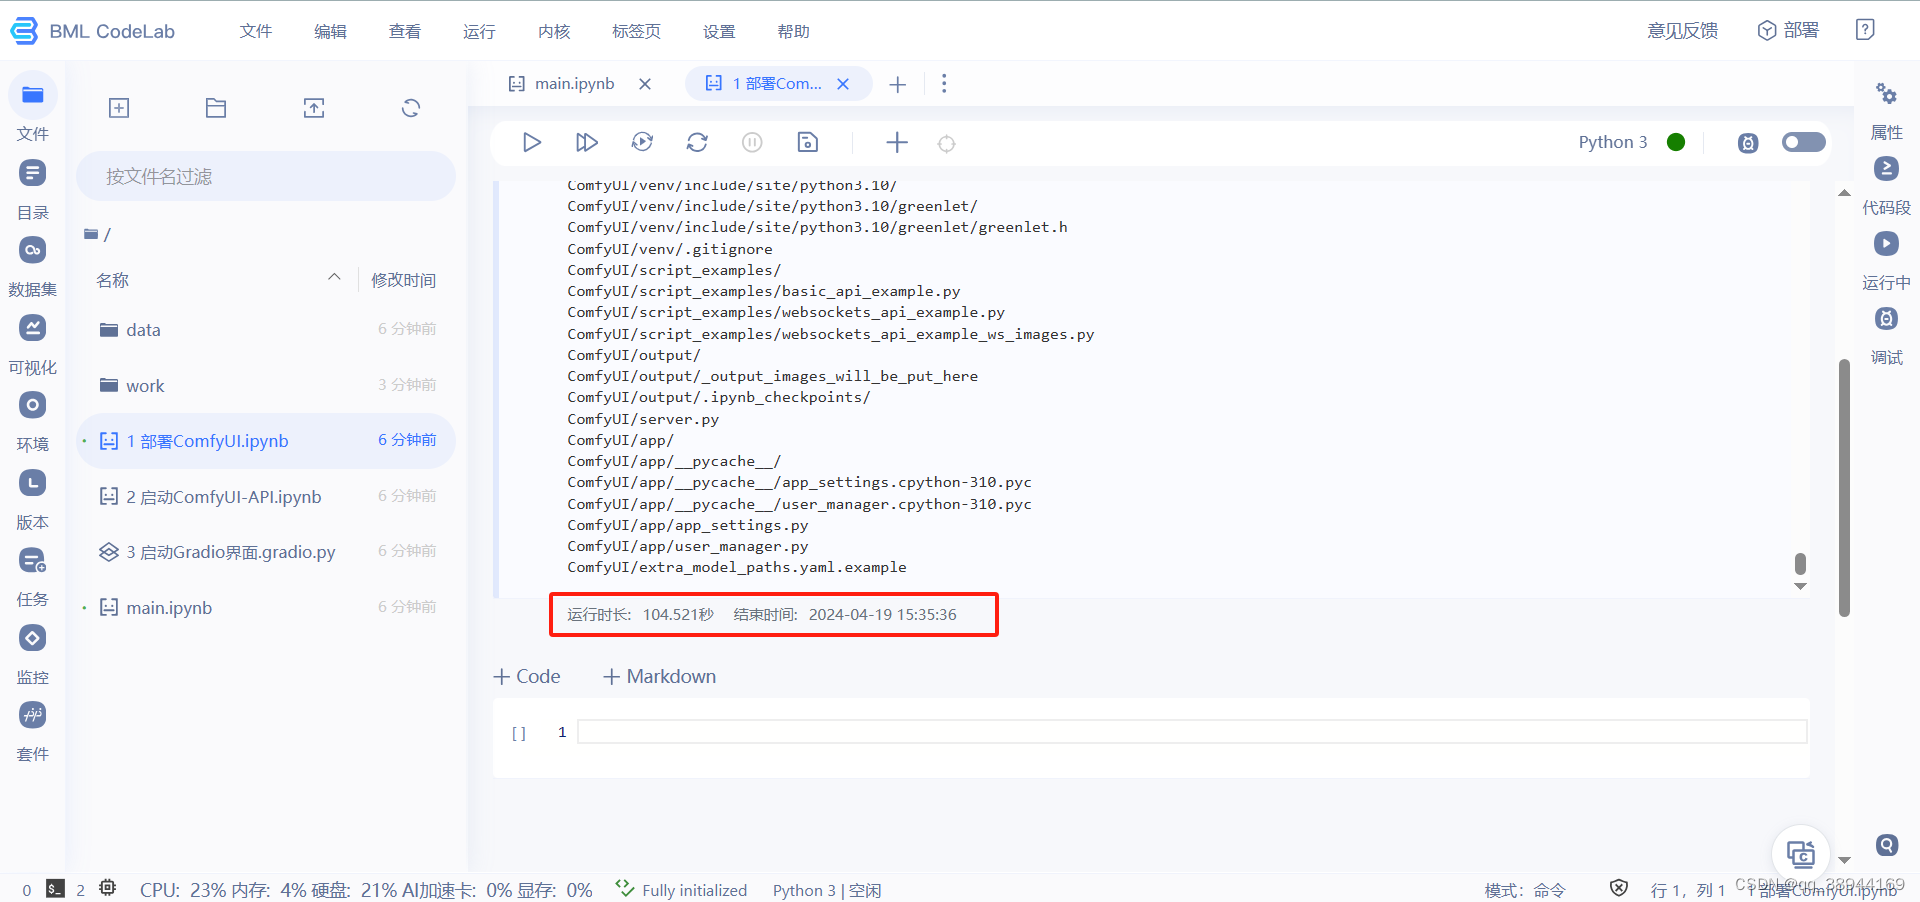Image resolution: width=1920 pixels, height=902 pixels.
Task: Open the debugger bug icon in toolbar
Action: click(x=1748, y=143)
